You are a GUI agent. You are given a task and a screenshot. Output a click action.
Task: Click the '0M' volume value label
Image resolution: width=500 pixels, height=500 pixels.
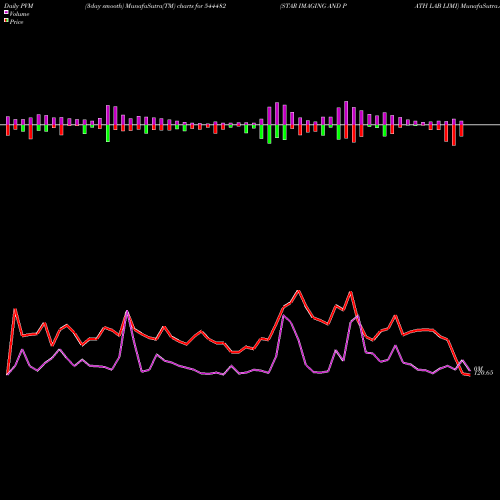coord(478,369)
